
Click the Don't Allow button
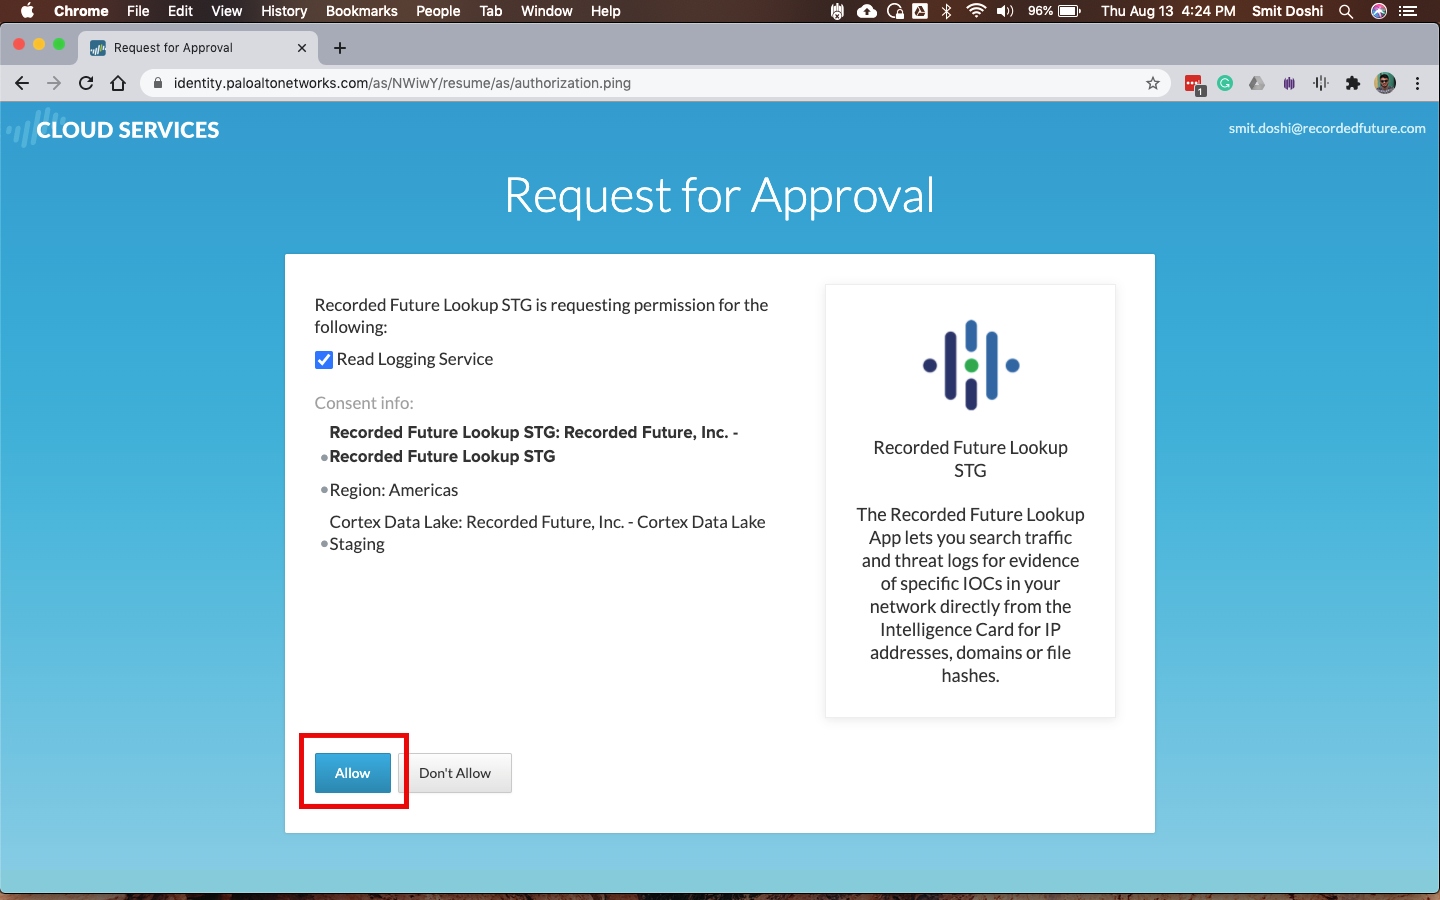(x=455, y=773)
